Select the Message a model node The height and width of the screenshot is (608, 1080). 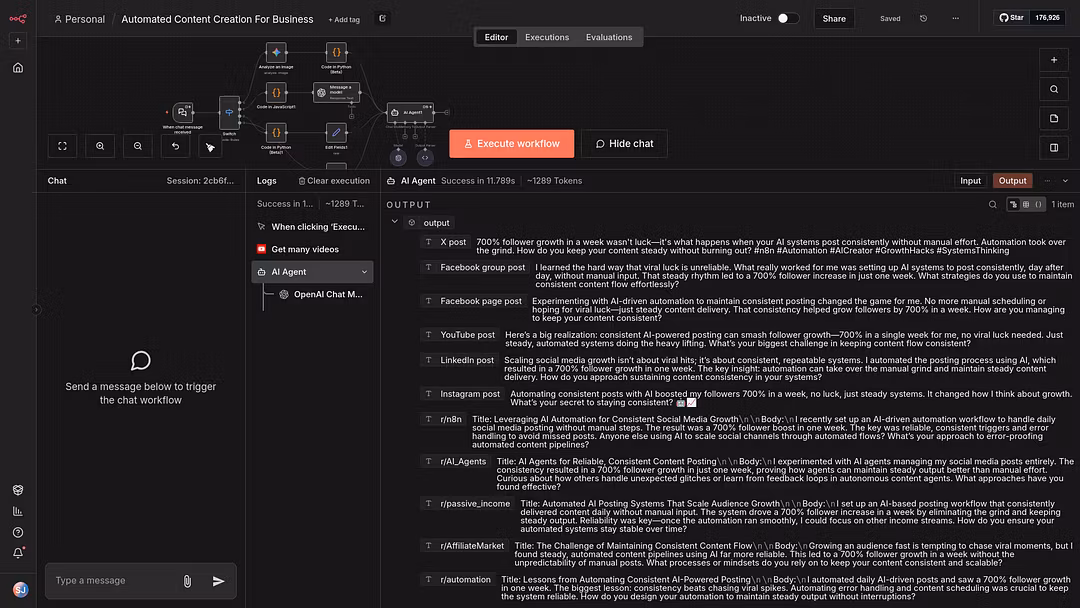(336, 92)
